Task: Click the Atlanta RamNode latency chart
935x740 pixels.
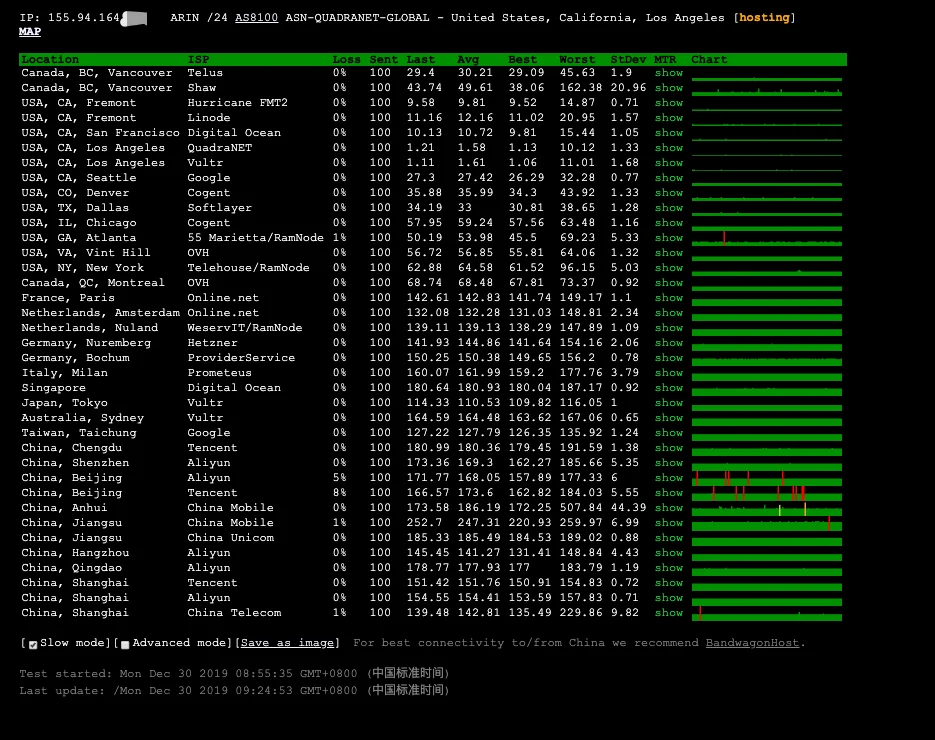Action: coord(767,238)
